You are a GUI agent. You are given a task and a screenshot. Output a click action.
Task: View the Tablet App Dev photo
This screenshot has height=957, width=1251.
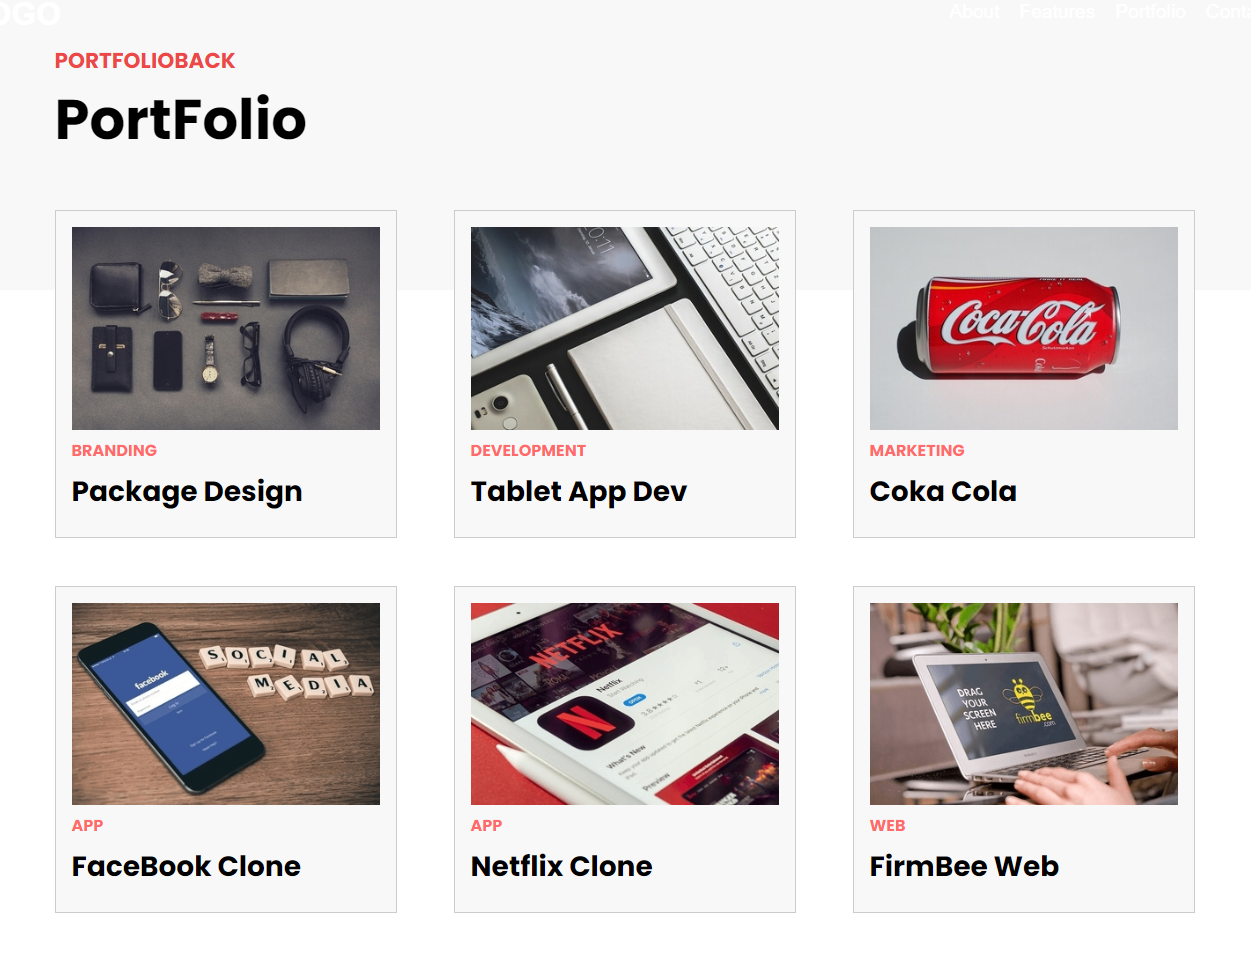pos(625,328)
